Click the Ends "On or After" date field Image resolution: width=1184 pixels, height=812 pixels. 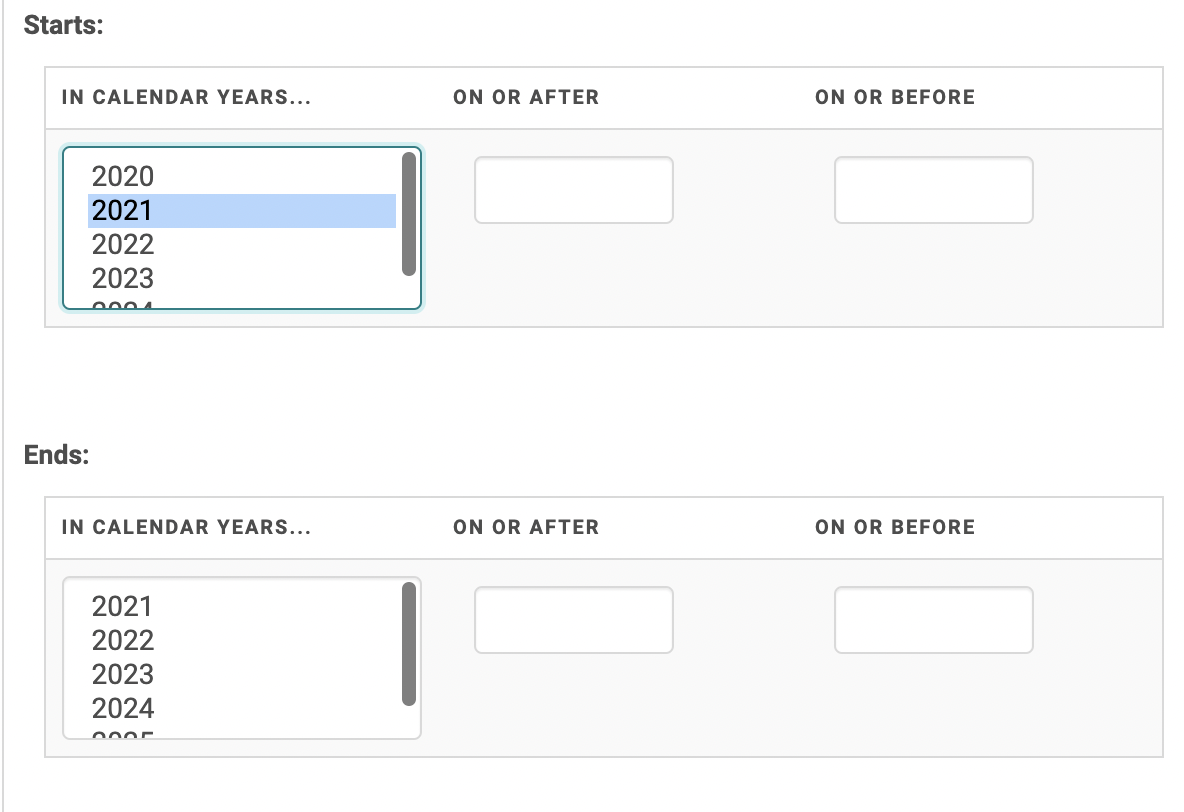pos(573,620)
